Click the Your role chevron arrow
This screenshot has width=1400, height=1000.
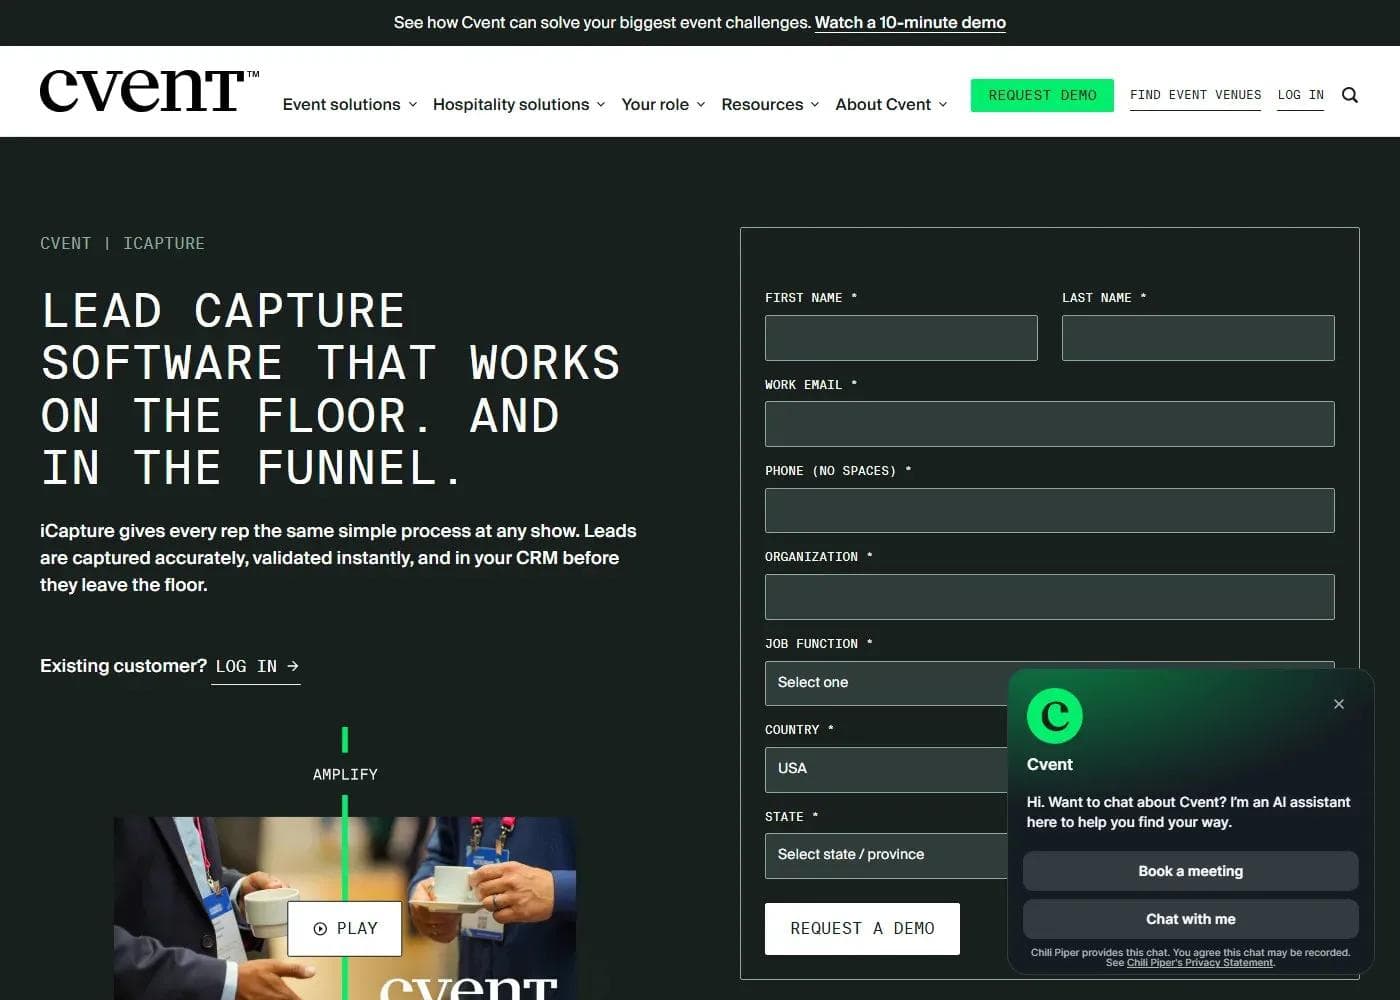pos(701,105)
